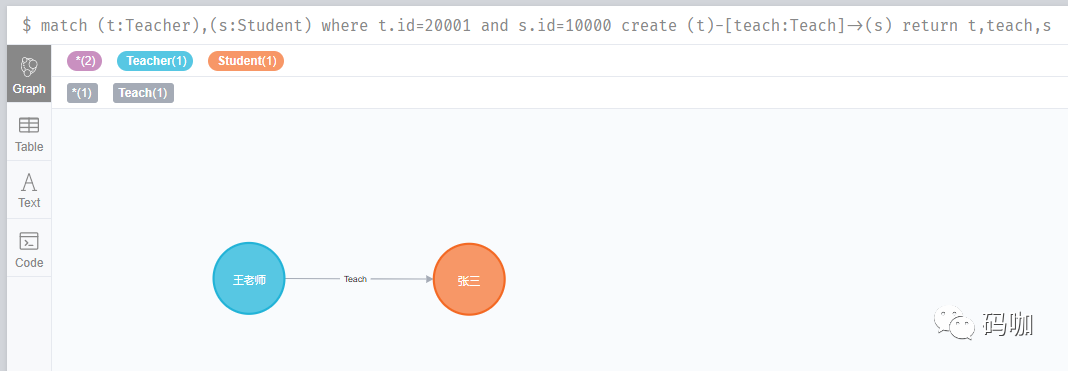Open the Table view

(x=29, y=133)
